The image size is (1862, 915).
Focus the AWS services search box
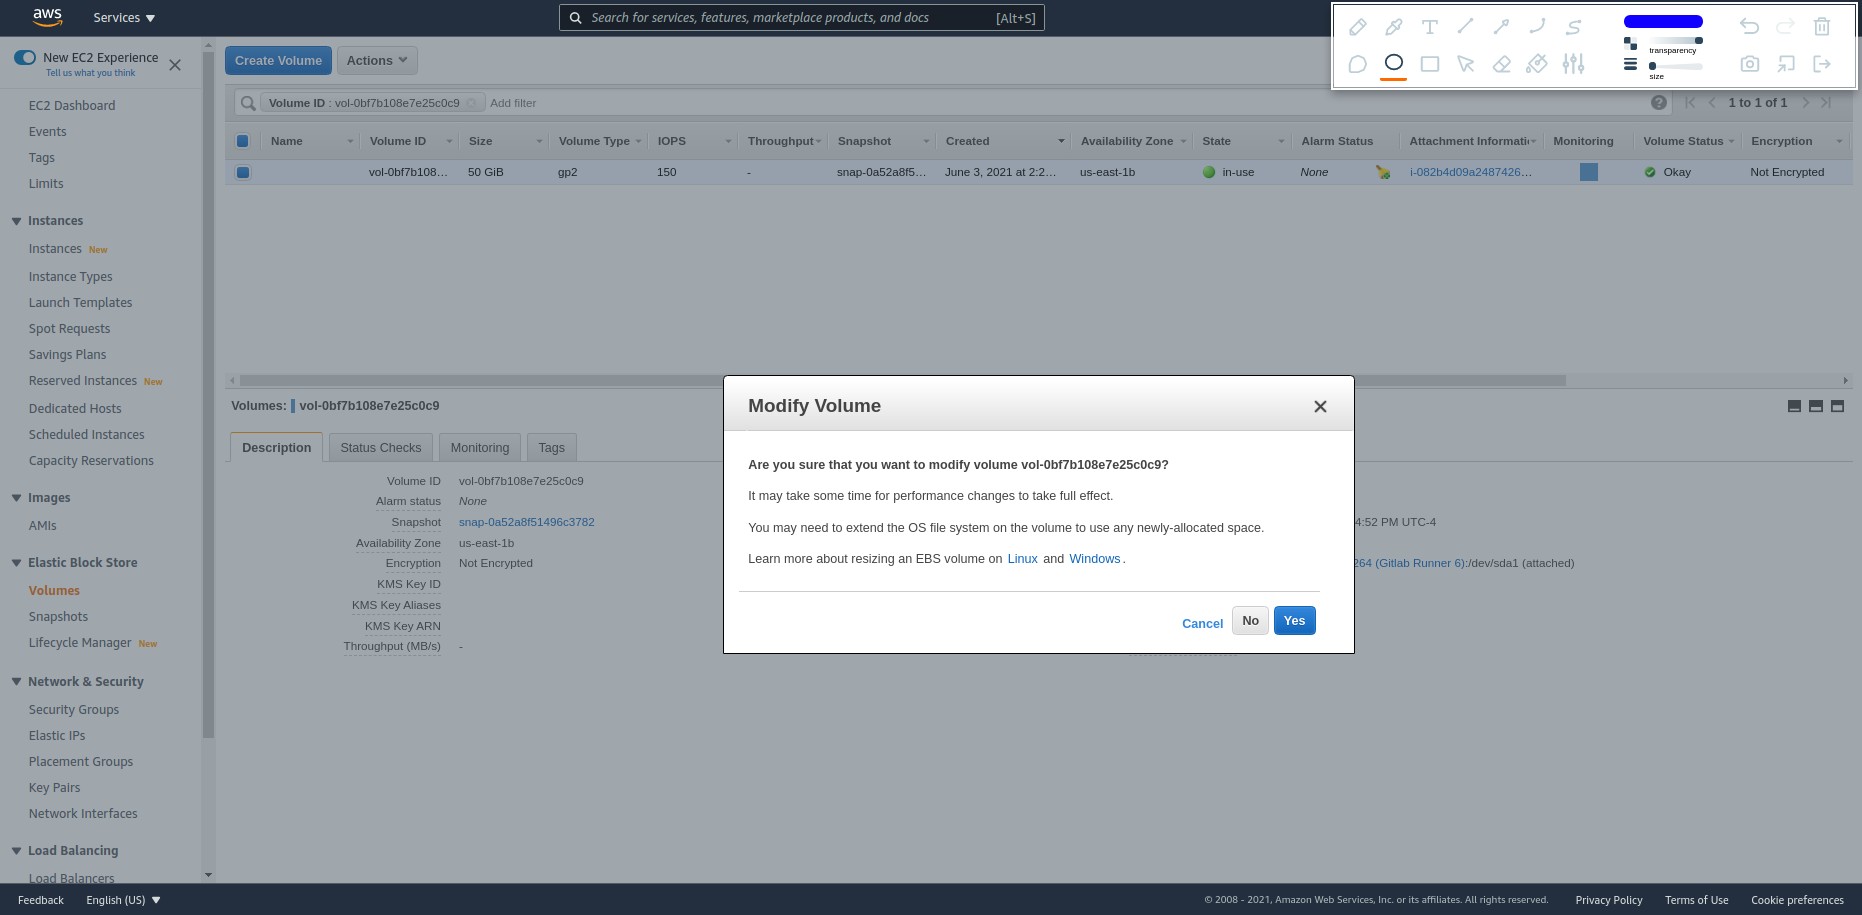[x=801, y=18]
